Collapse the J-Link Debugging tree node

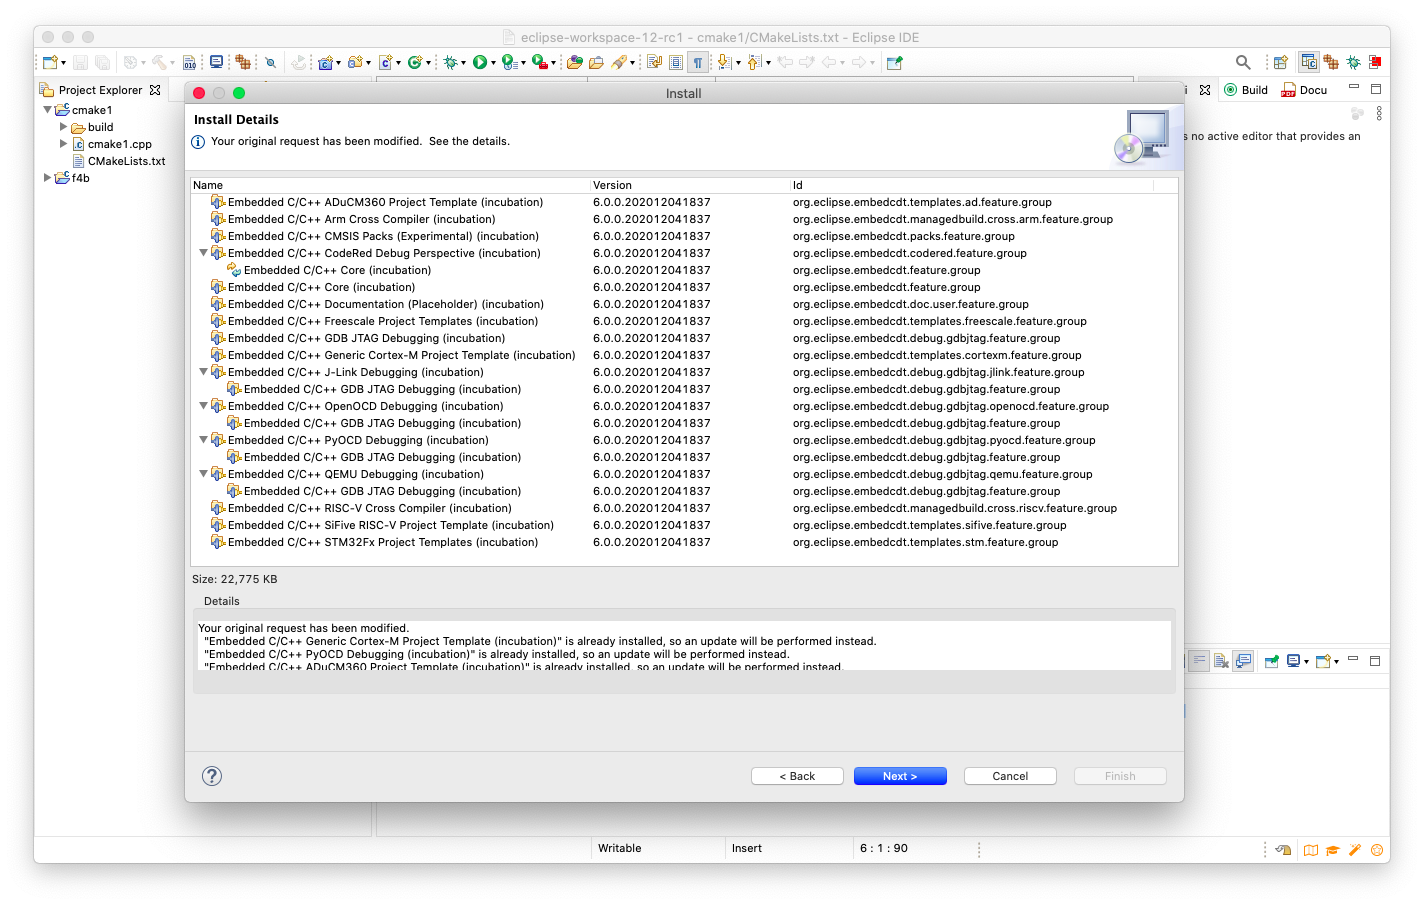(x=203, y=372)
